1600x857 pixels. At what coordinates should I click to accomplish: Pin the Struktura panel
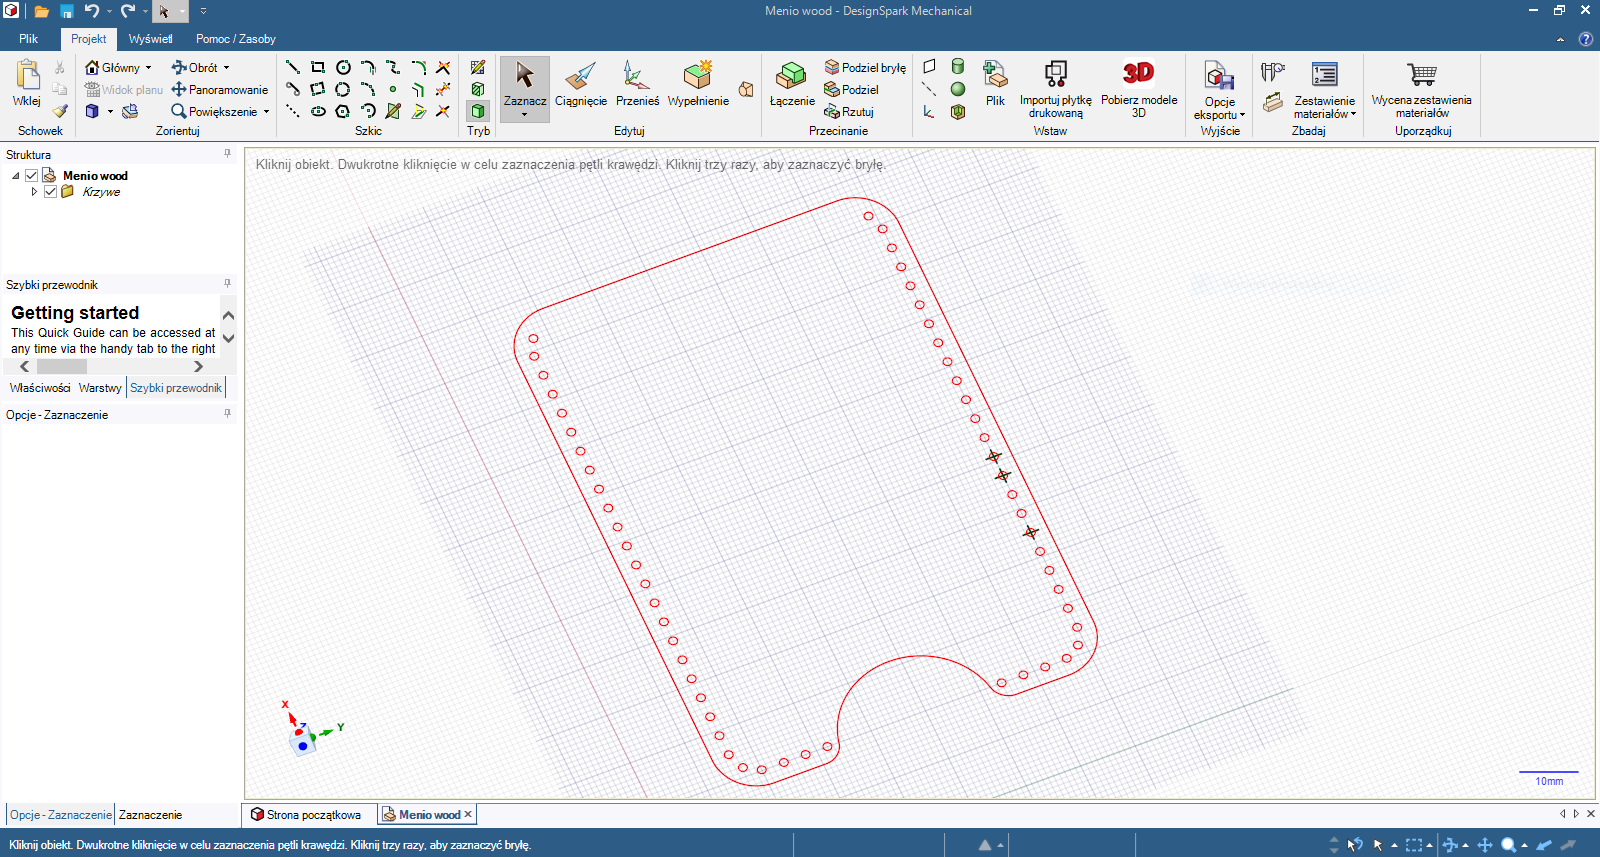pyautogui.click(x=227, y=154)
